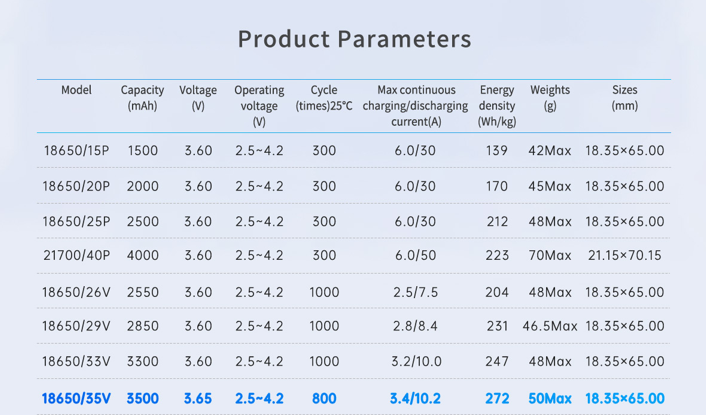
Task: Click the Product Parameters heading
Action: click(353, 39)
